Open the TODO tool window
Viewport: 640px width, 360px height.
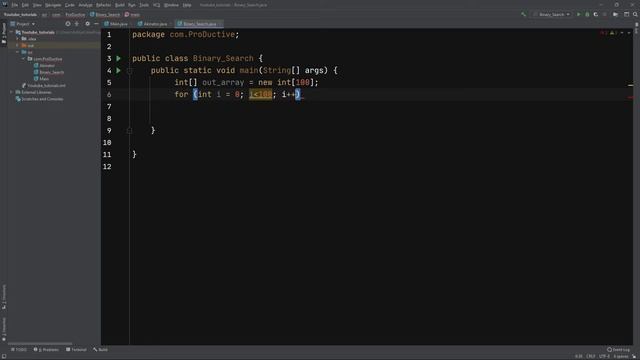(x=19, y=350)
